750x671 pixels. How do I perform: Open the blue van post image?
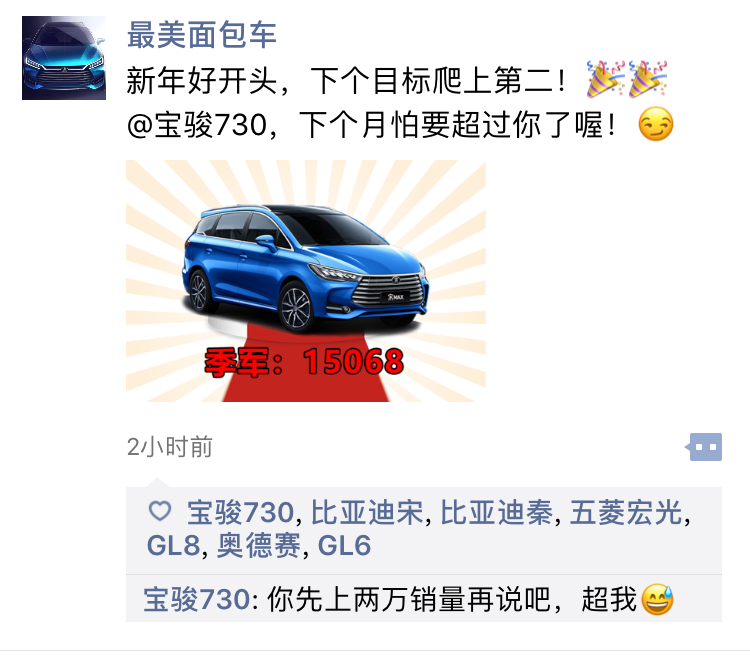306,281
